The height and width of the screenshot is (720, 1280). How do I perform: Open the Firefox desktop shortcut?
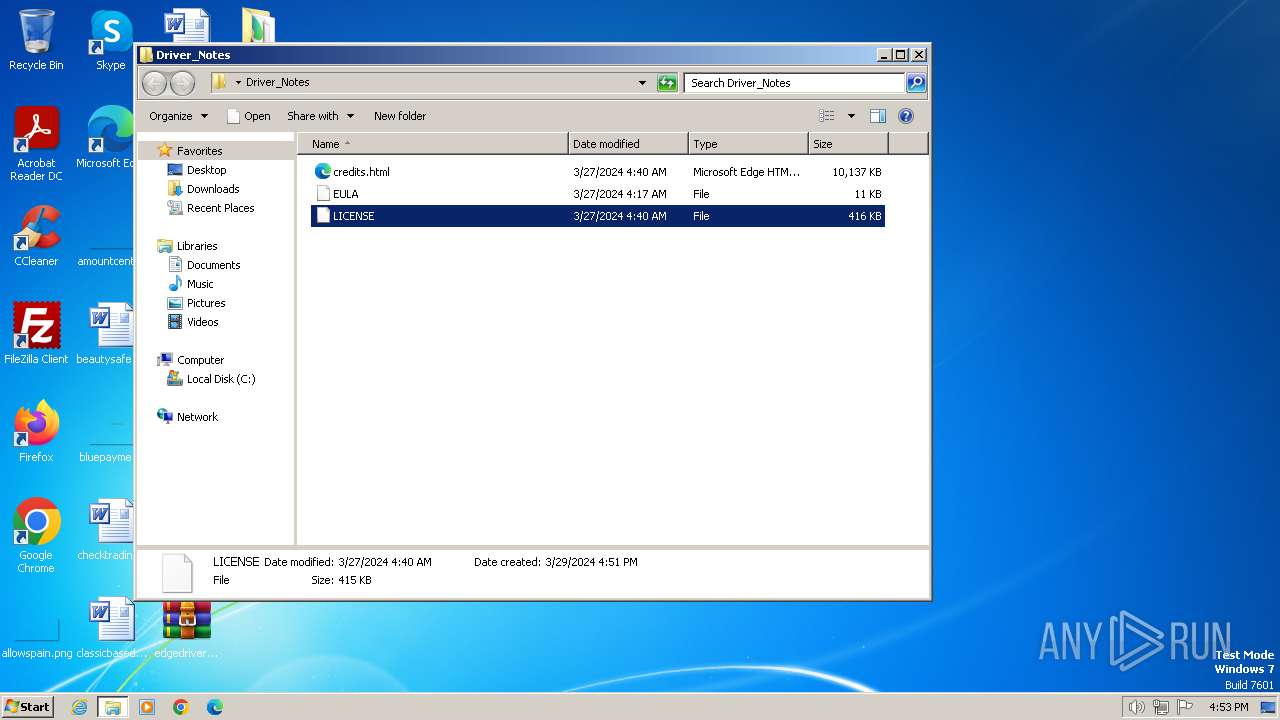[x=36, y=431]
